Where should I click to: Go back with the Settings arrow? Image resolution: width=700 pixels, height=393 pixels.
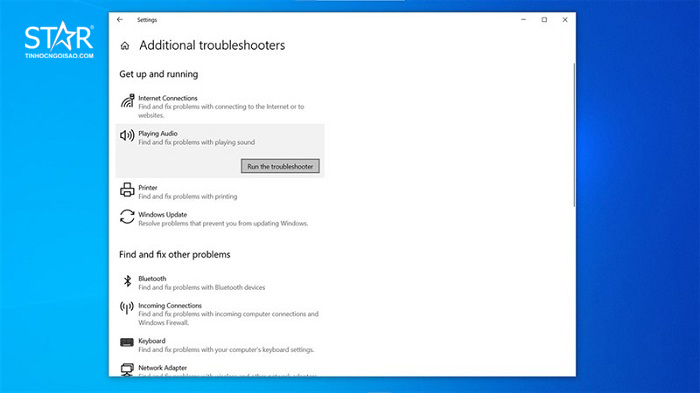[x=120, y=20]
